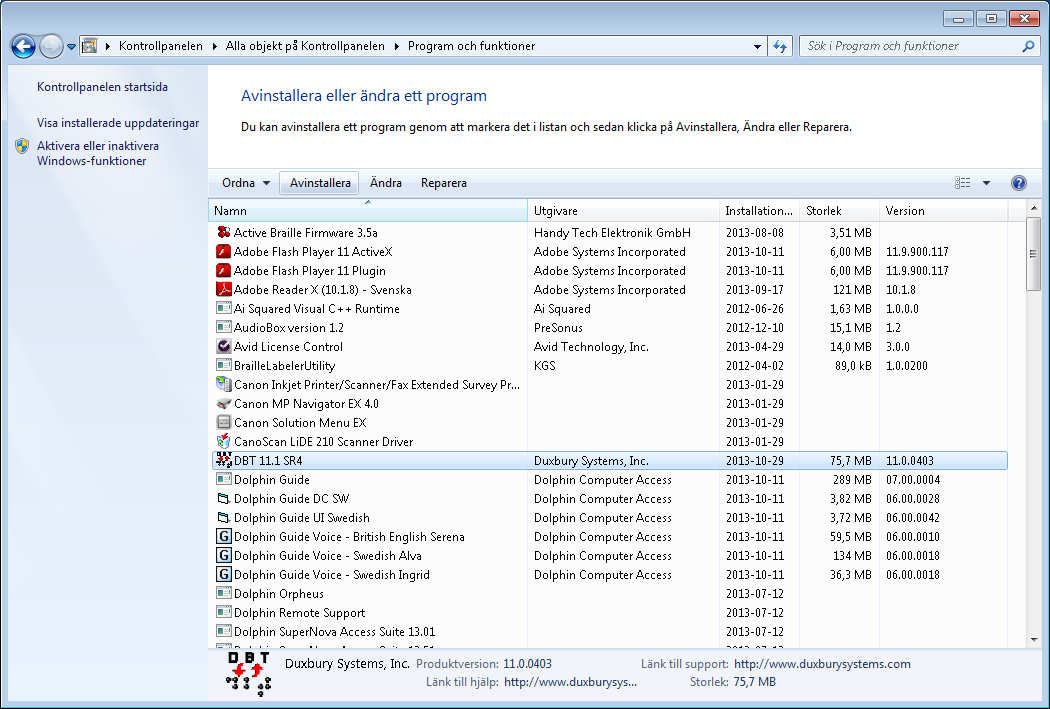Expand the chevron before Kontrollpanelen breadcrumb
This screenshot has width=1050, height=709.
click(x=107, y=46)
